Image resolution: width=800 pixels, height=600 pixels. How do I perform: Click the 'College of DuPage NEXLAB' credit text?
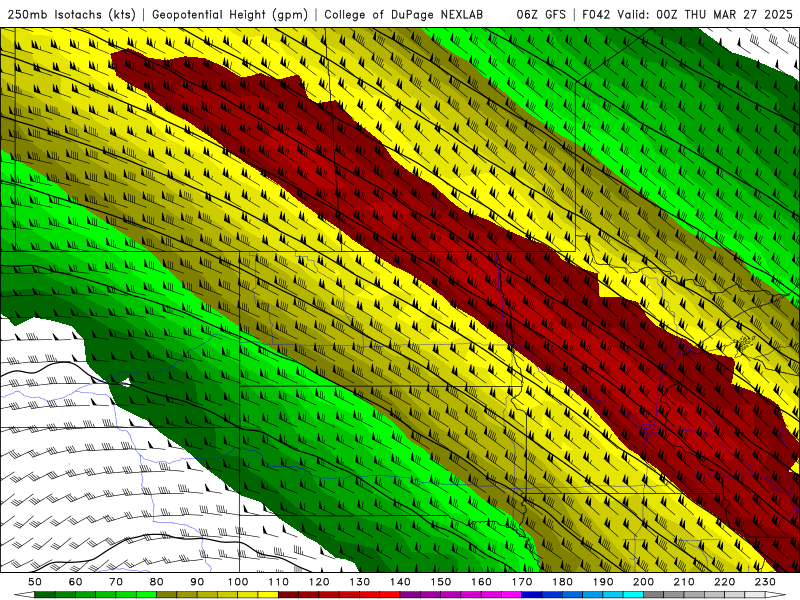[x=404, y=15]
